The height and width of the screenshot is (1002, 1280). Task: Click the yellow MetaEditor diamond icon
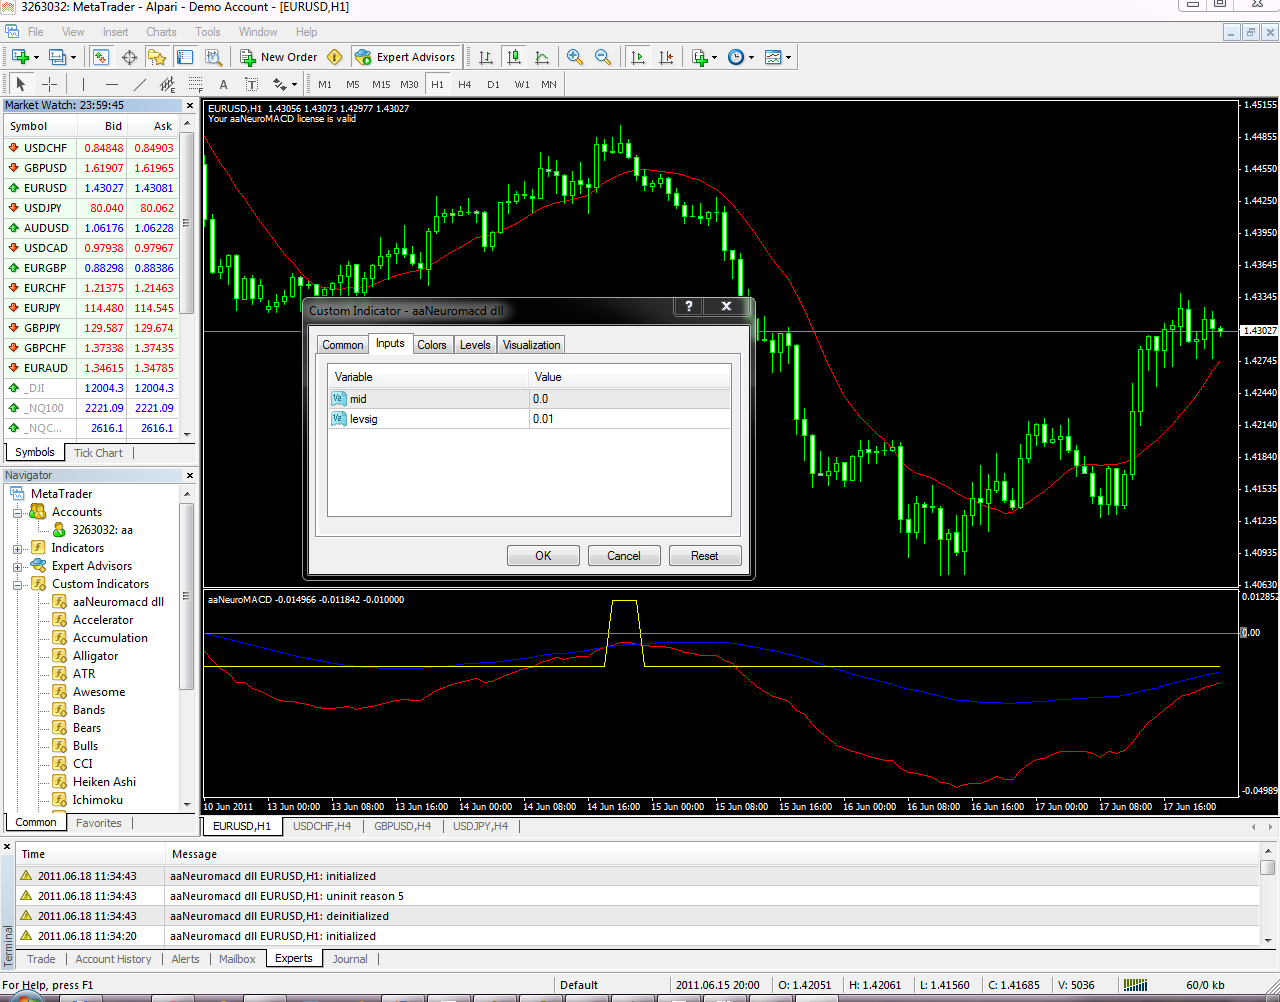(x=335, y=57)
